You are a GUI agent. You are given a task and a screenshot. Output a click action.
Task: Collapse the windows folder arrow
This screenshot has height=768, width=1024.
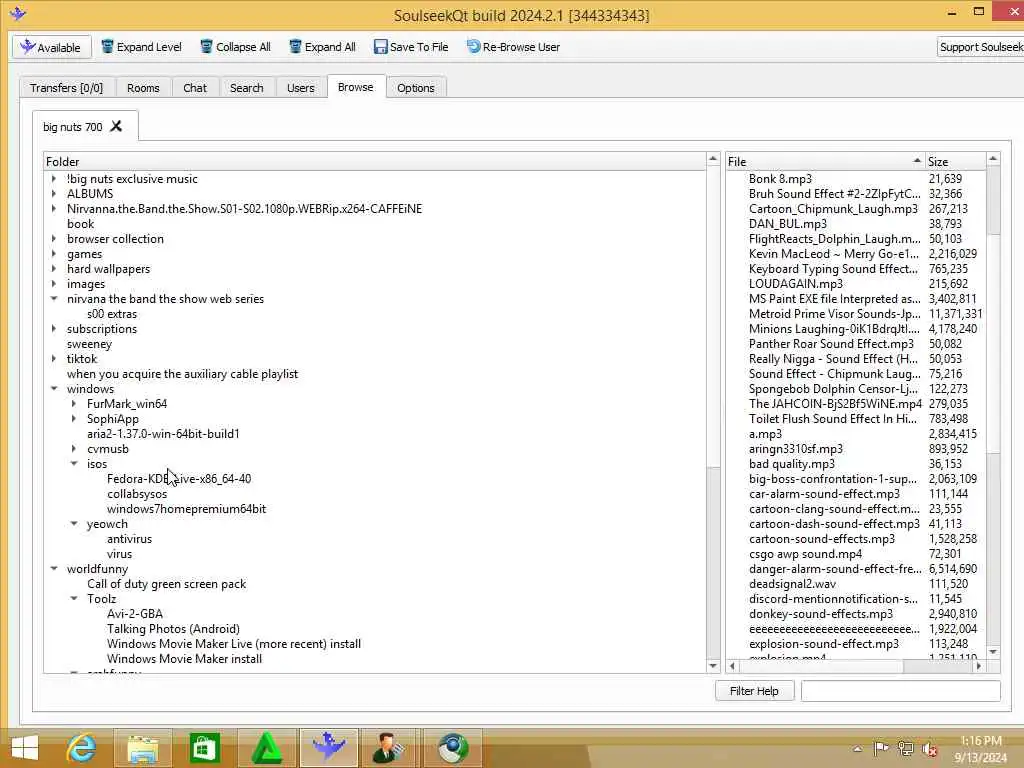(54, 389)
